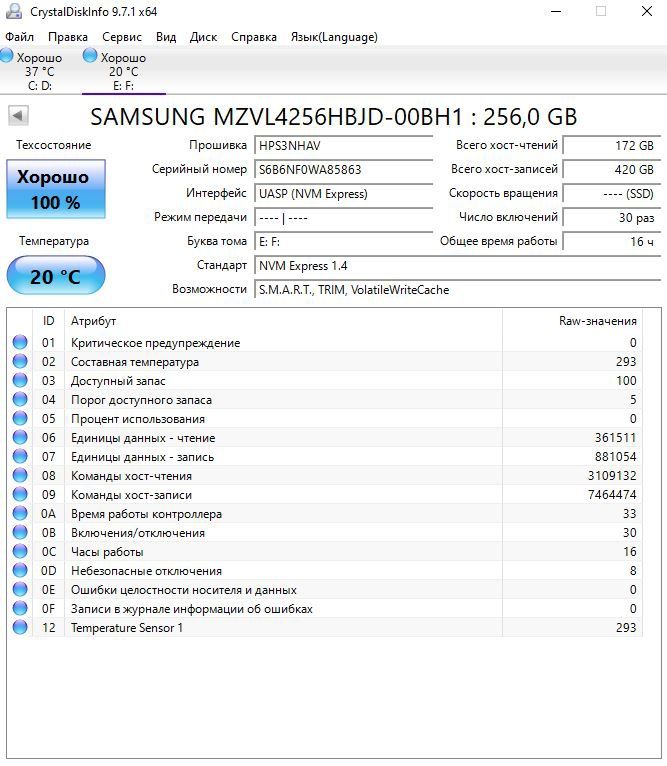Click status icon of Процент использования row
667x766 pixels.
click(20, 418)
